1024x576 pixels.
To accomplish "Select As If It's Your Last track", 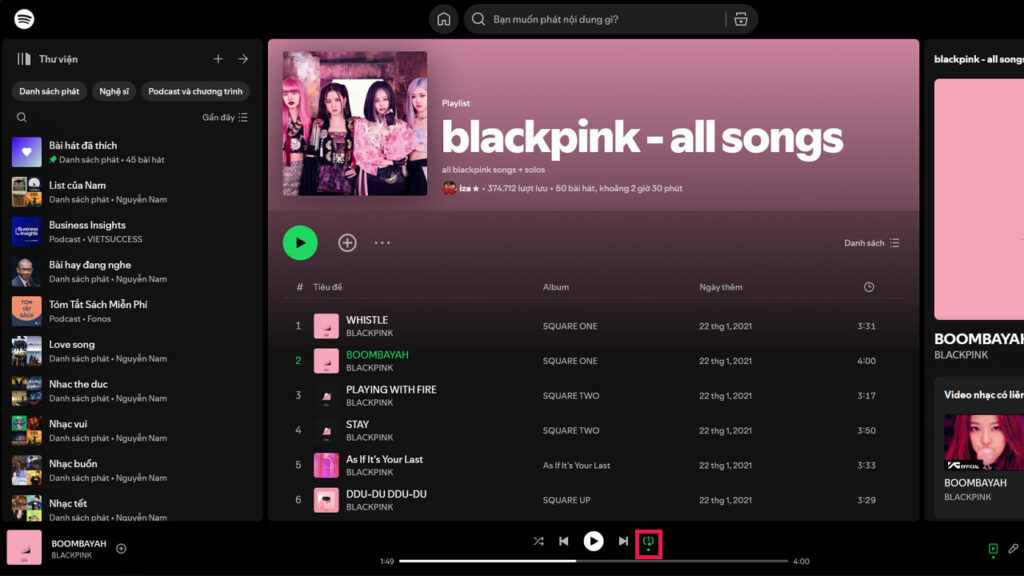I will click(594, 465).
